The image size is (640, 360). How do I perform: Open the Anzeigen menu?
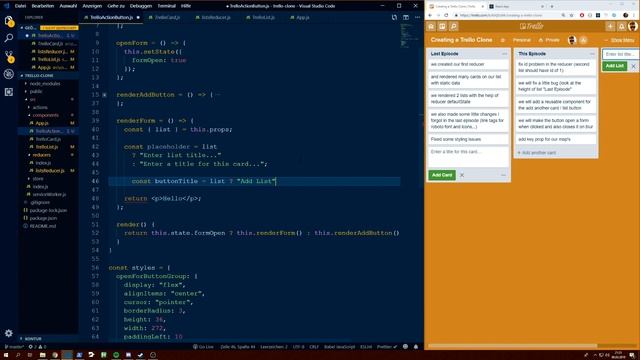pyautogui.click(x=92, y=6)
